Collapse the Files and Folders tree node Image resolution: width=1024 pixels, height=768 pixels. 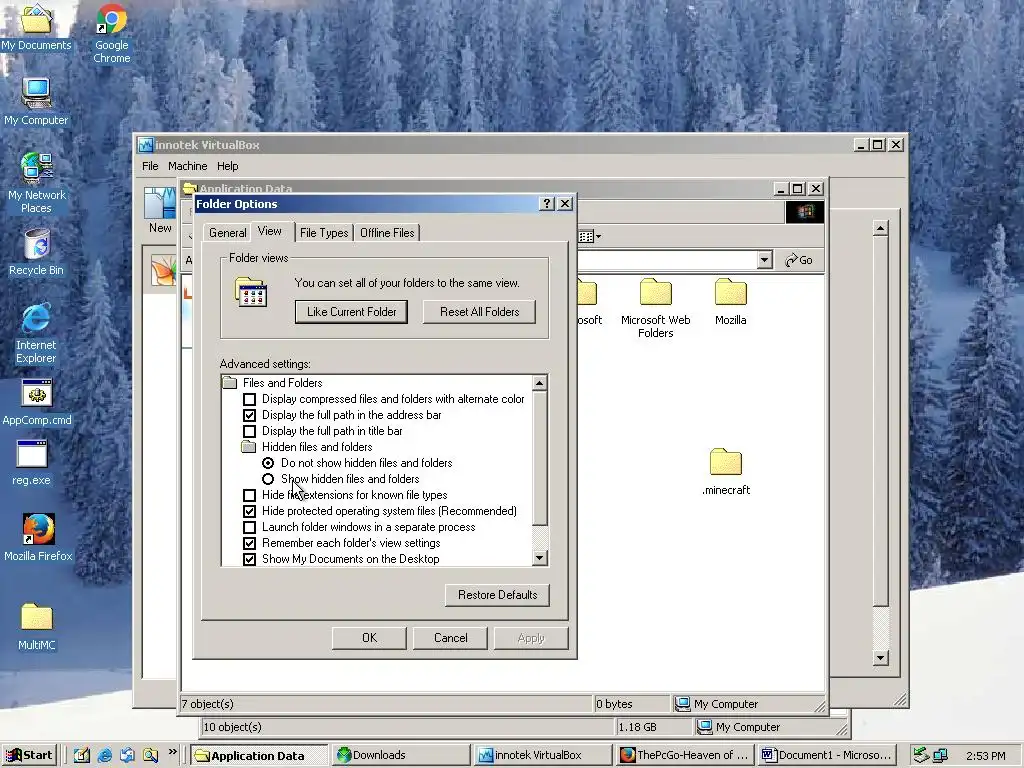pyautogui.click(x=229, y=383)
